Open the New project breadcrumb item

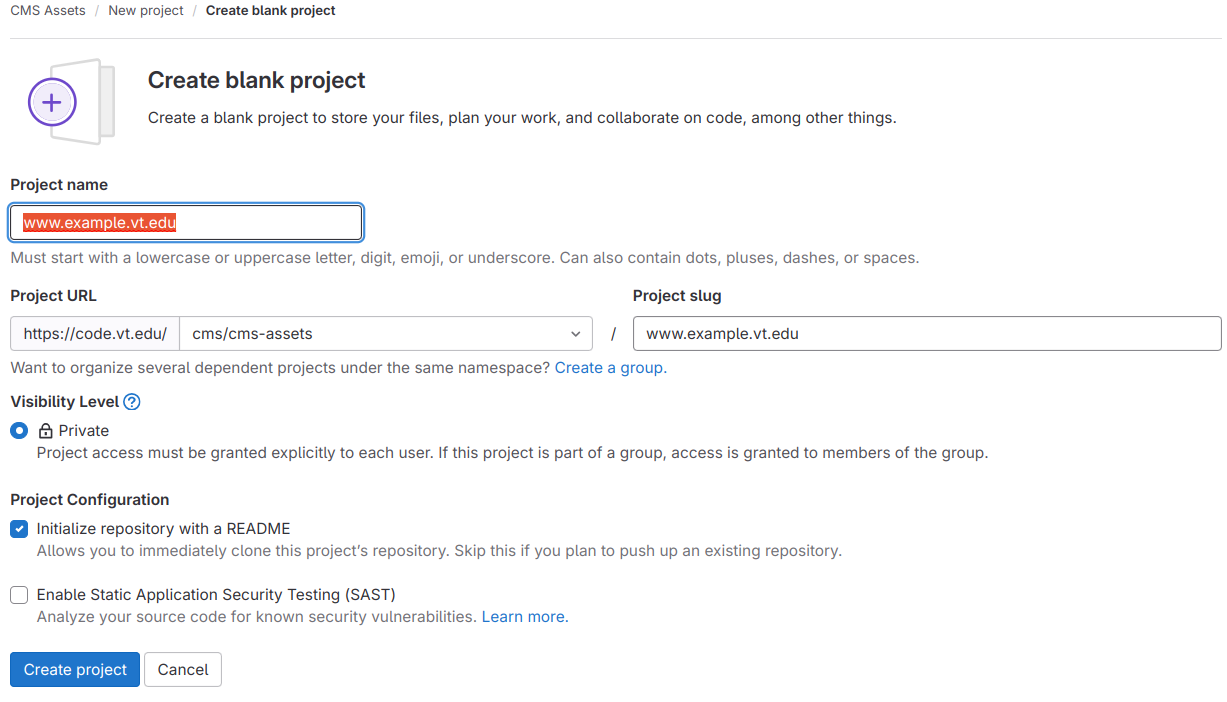coord(145,10)
